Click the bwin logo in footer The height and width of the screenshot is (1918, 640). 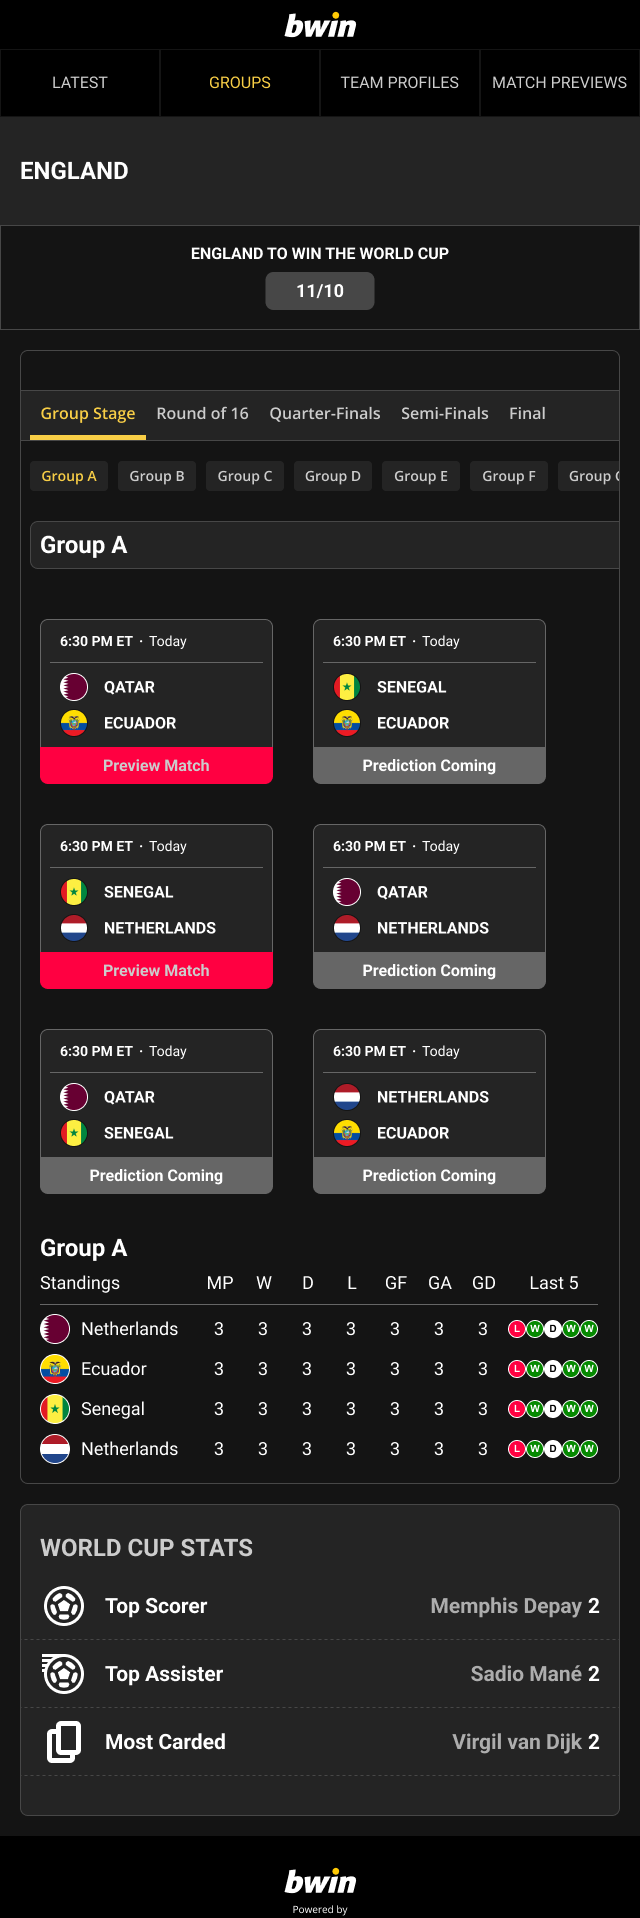coord(320,1881)
